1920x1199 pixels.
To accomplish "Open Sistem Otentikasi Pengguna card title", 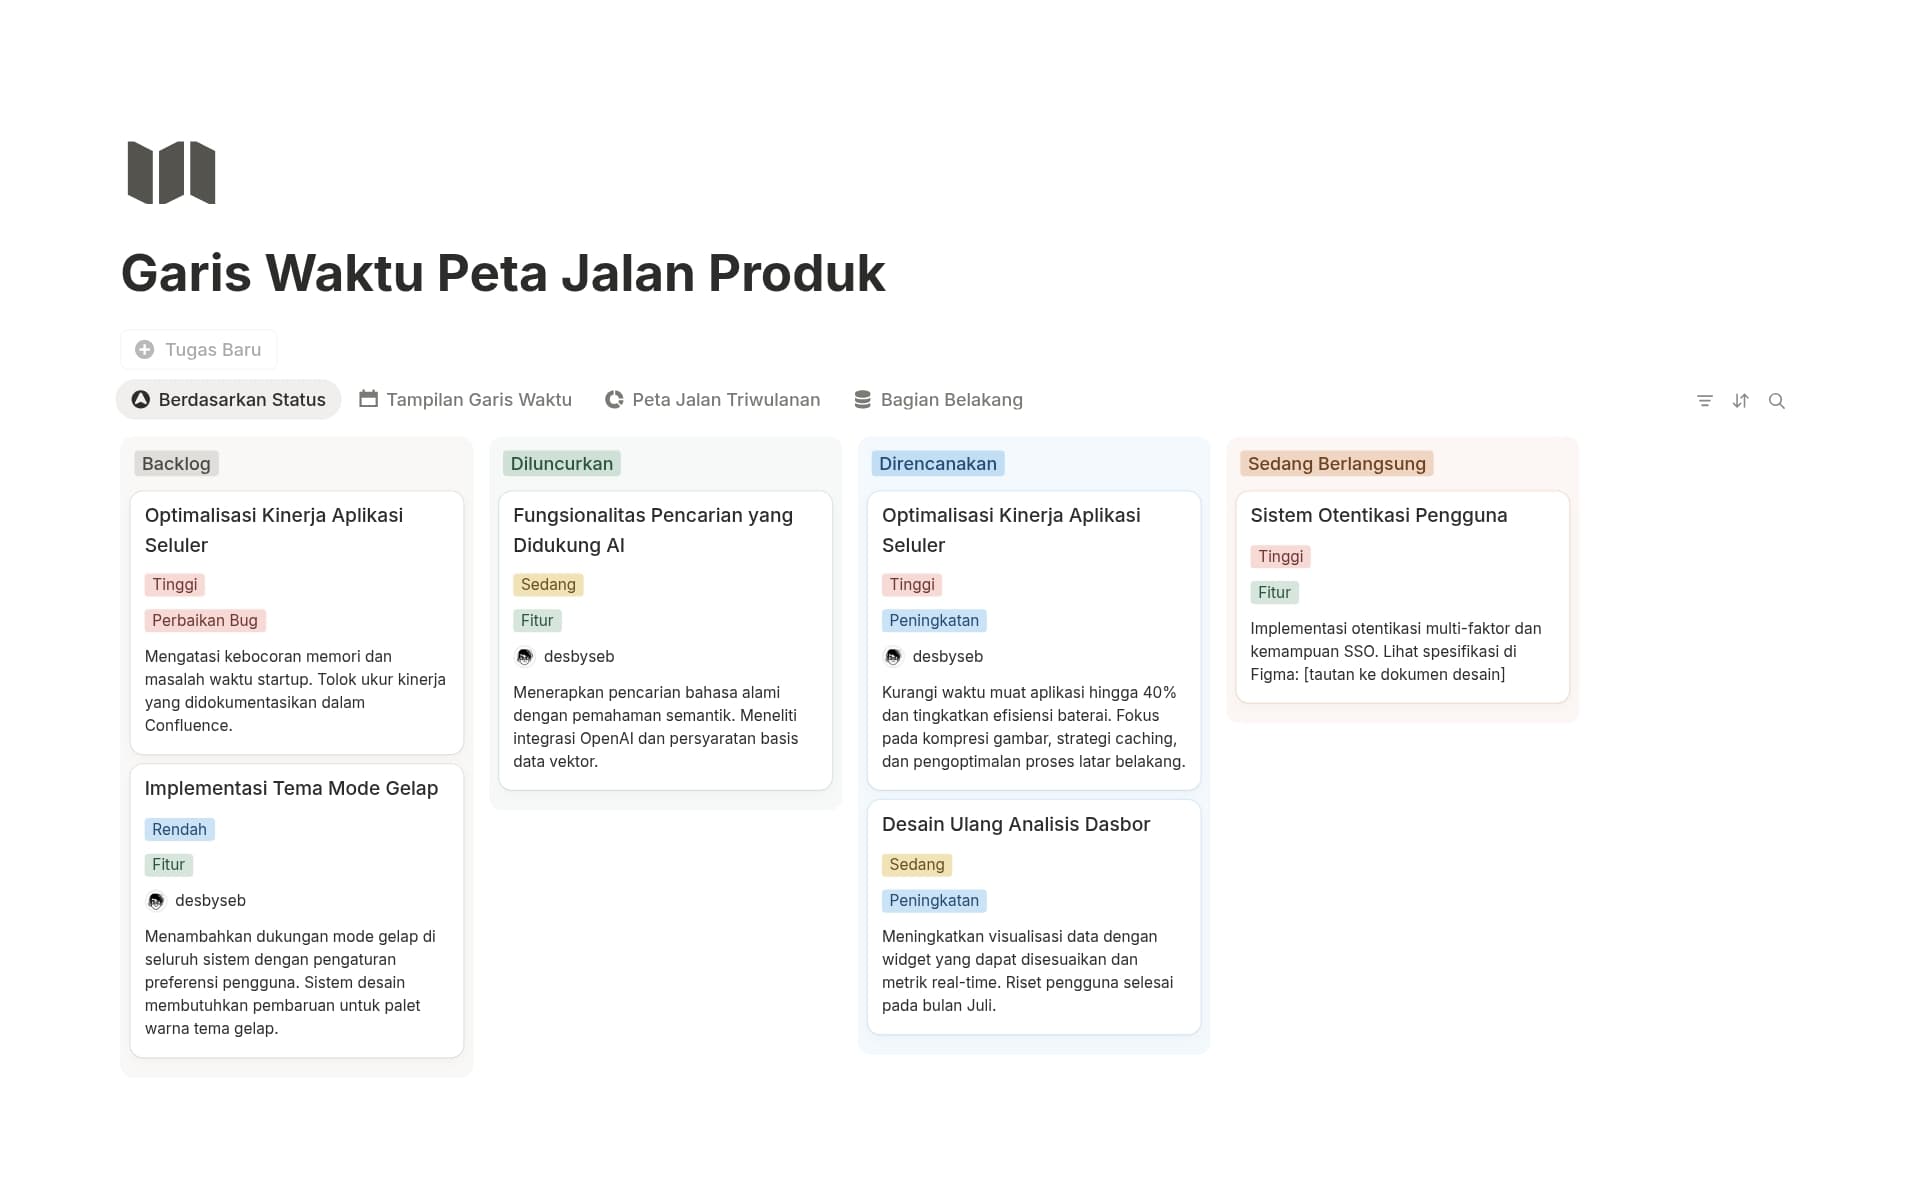I will tap(1378, 515).
